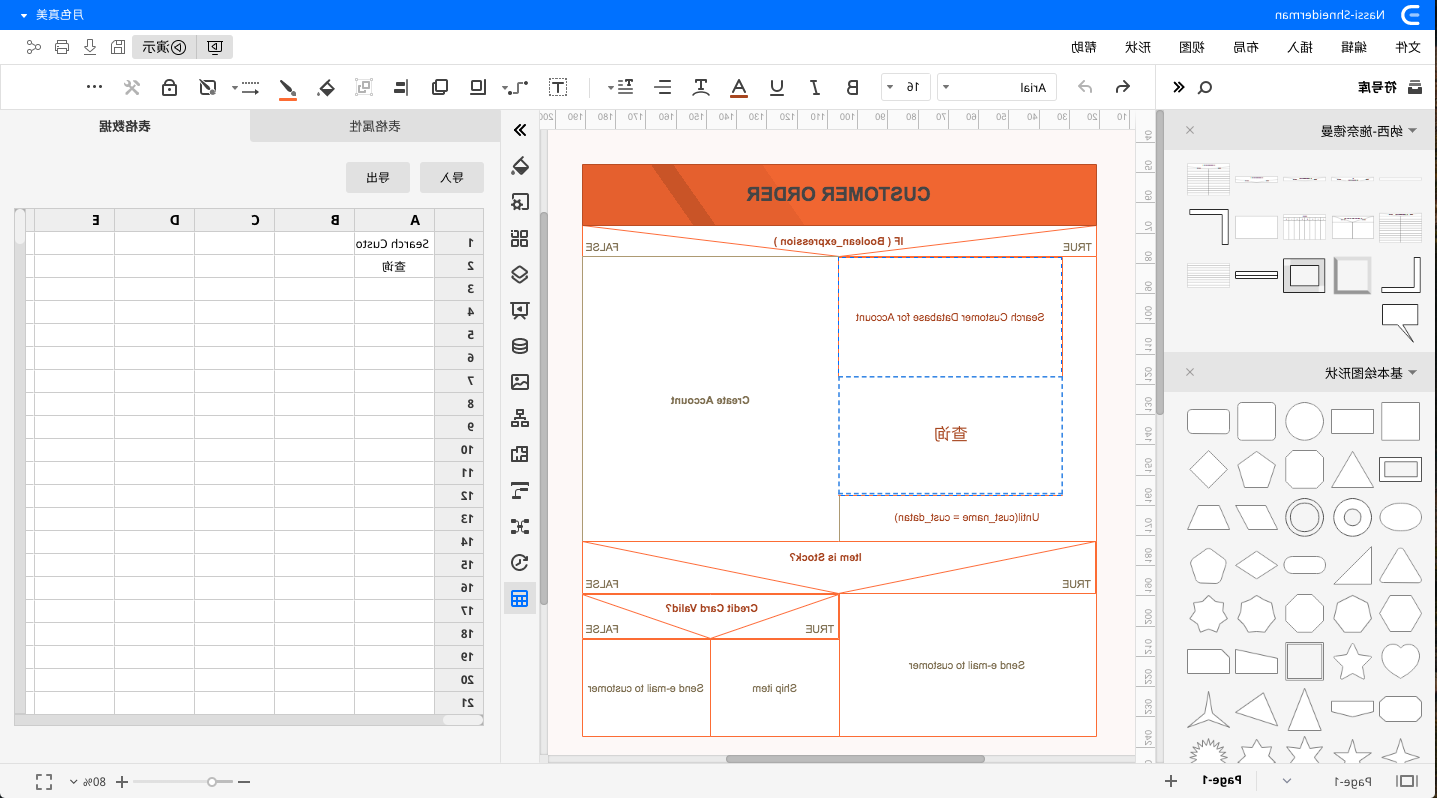Open the fill bucket color tool
1437x798 pixels.
point(326,88)
